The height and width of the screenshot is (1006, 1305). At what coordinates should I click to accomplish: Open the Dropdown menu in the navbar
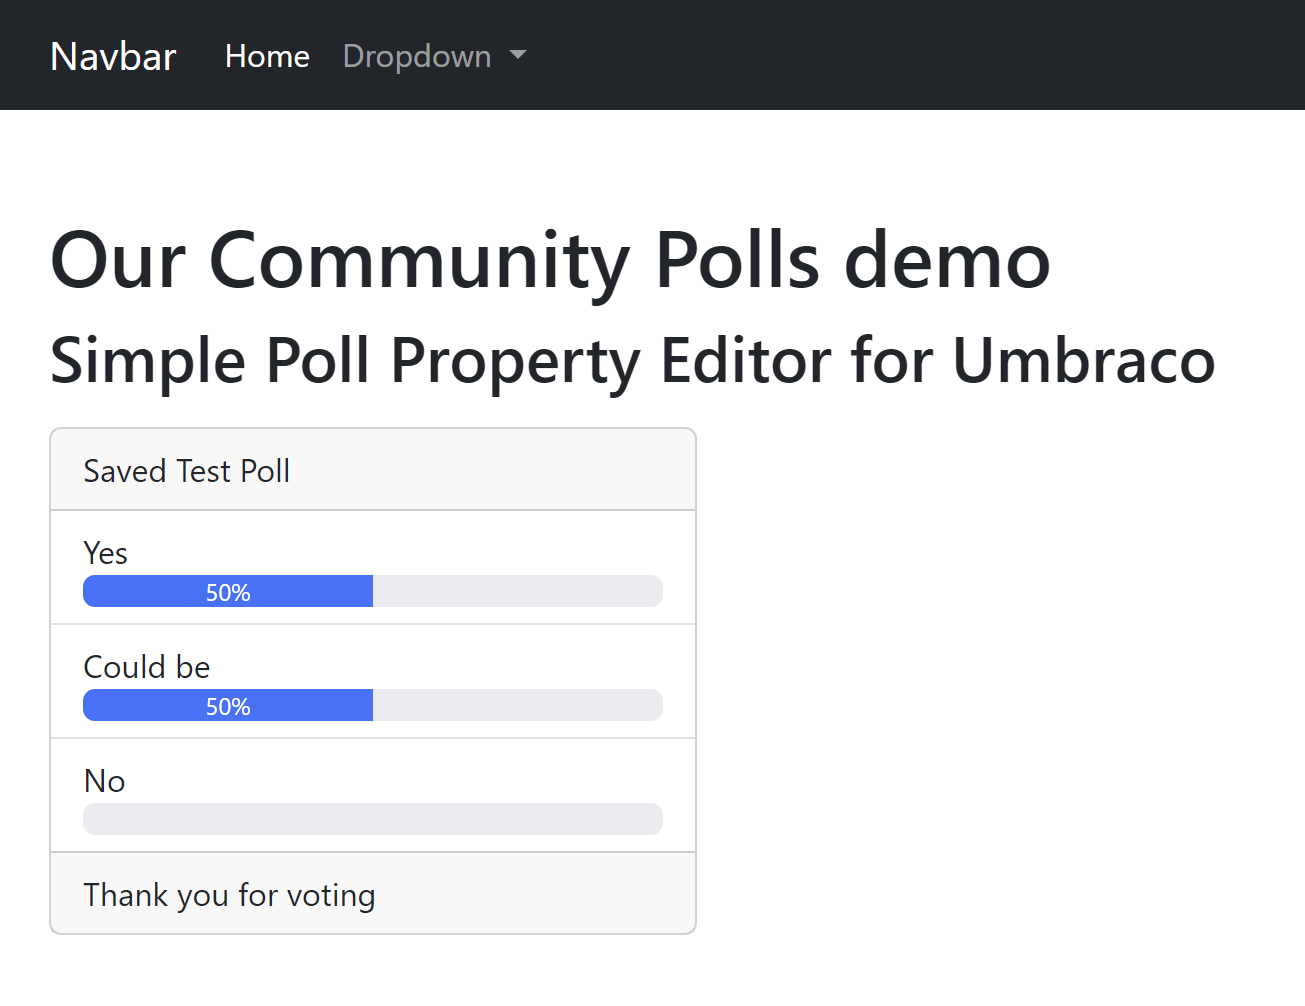417,56
